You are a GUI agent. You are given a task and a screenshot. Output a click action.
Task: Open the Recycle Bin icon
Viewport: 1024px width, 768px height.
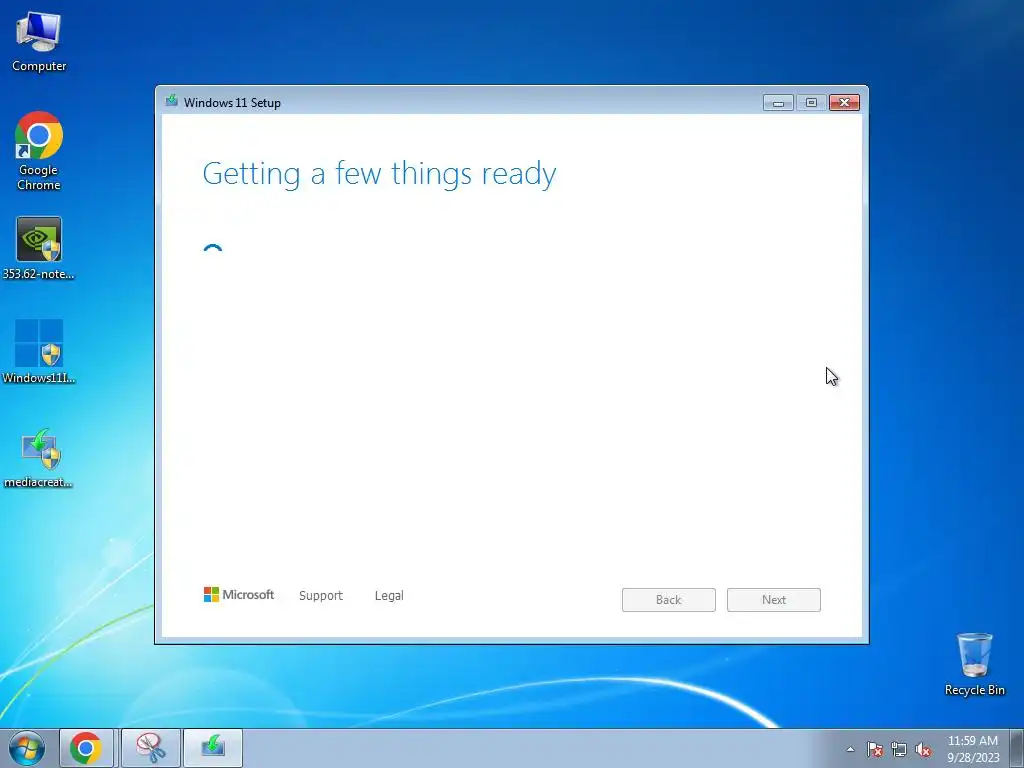point(974,664)
